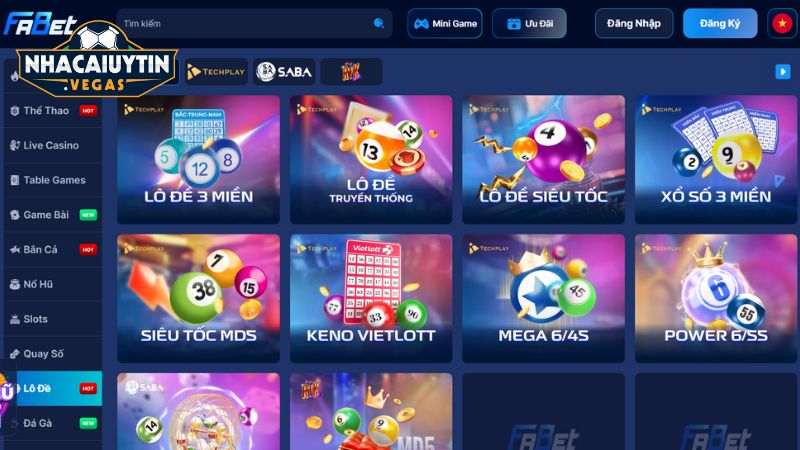Open the Ưu Đãi promotions button
This screenshot has width=800, height=450.
(529, 23)
